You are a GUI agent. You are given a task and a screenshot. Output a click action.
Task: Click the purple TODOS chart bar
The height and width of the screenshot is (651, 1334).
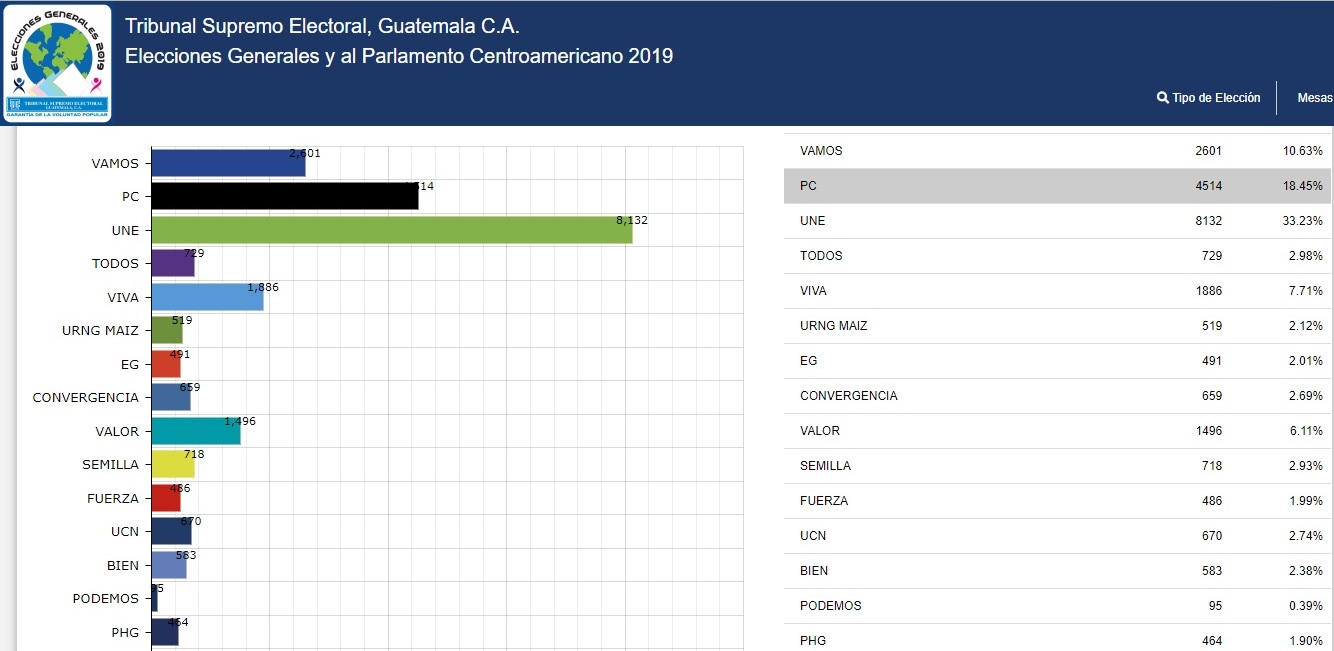172,263
